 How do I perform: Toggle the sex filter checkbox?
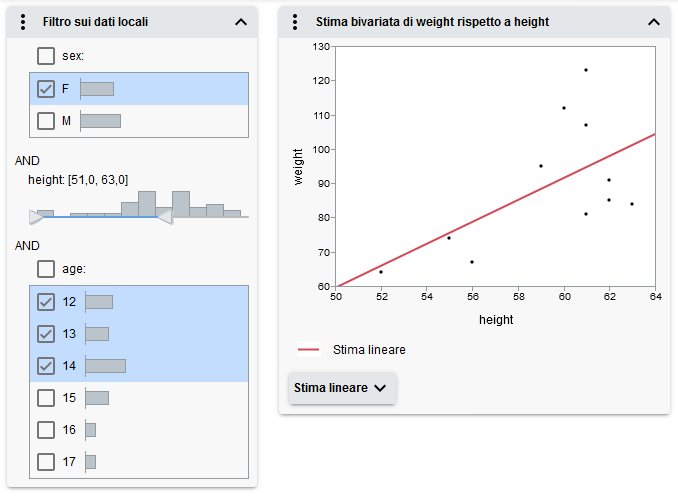pyautogui.click(x=46, y=57)
